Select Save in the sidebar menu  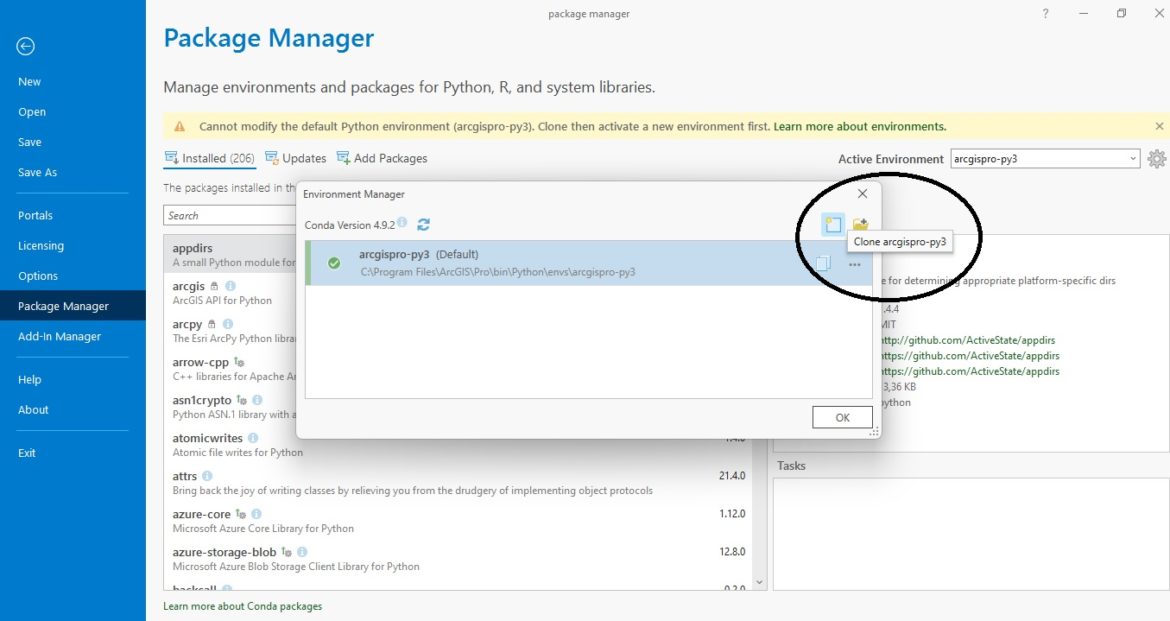click(x=30, y=142)
